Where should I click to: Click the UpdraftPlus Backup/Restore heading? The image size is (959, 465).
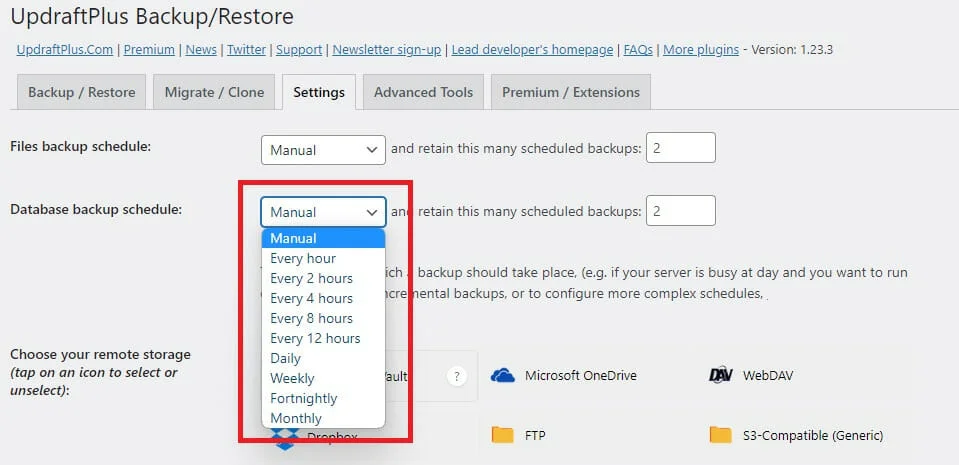[152, 17]
